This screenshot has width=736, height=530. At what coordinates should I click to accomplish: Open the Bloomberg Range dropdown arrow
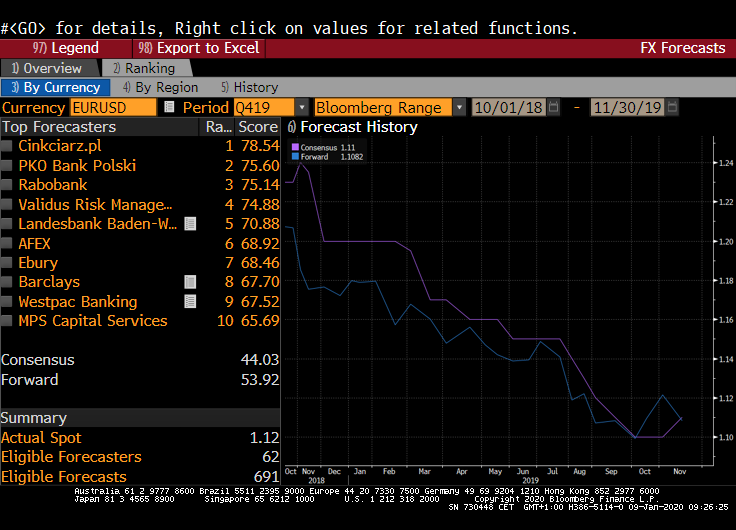click(459, 107)
